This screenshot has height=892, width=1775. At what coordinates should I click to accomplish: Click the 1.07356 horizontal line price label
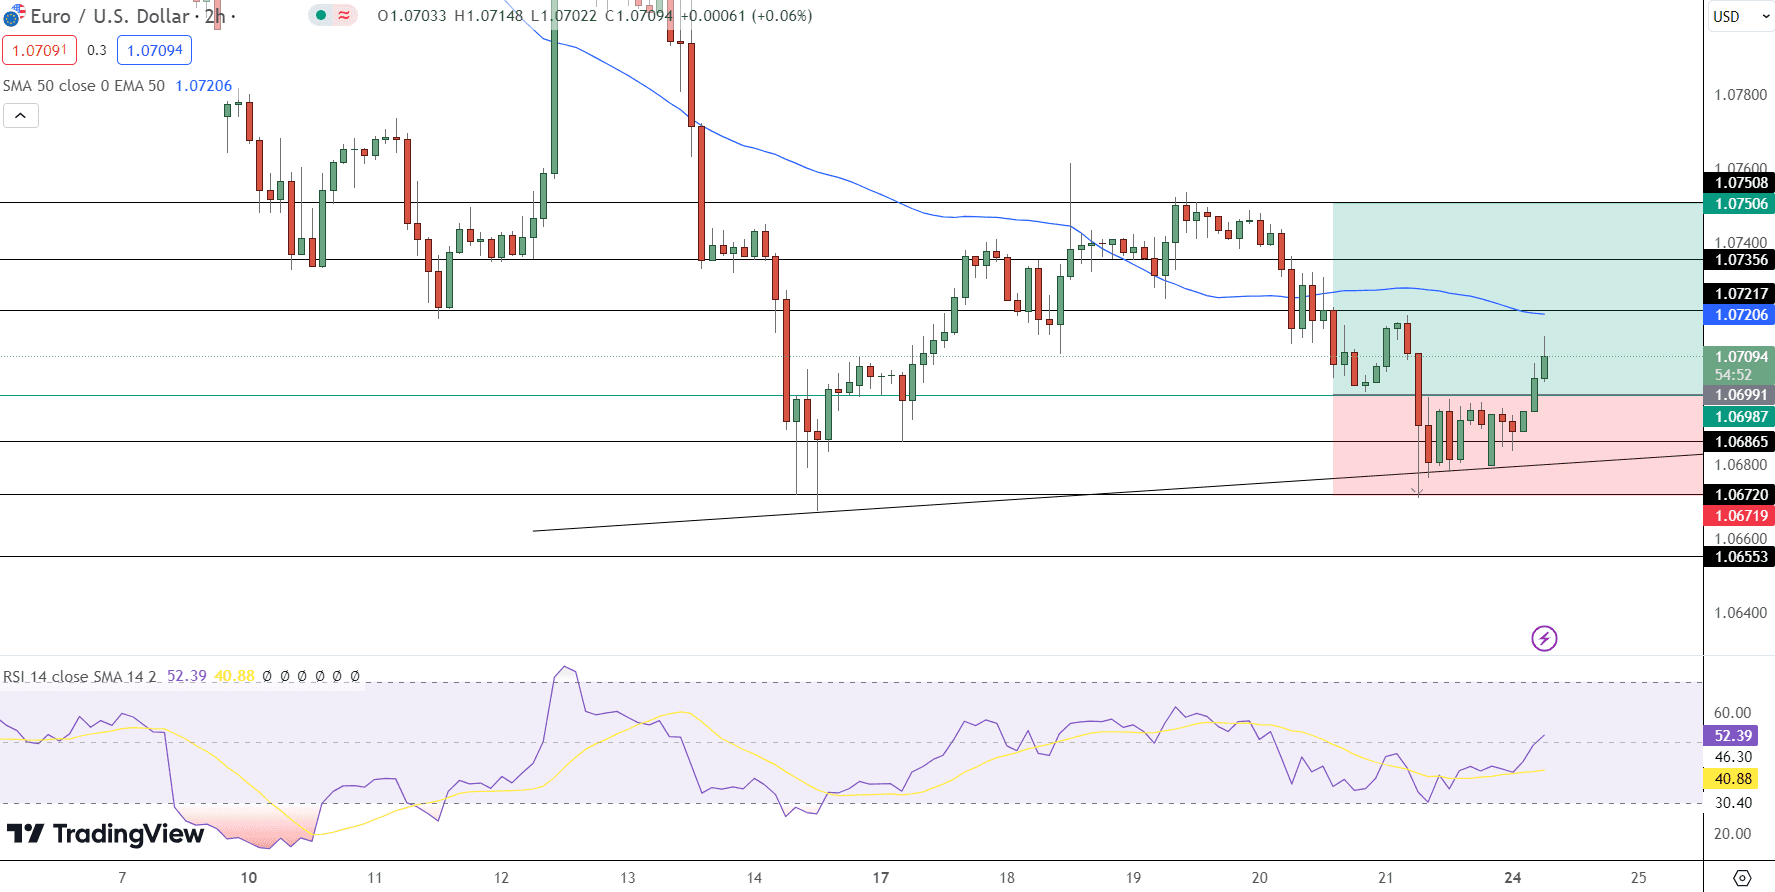1741,259
